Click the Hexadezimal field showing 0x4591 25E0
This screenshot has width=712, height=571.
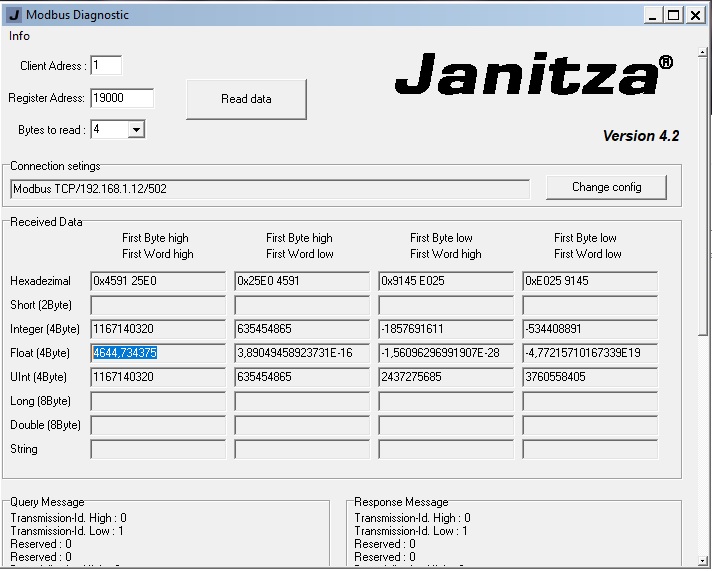click(x=158, y=281)
